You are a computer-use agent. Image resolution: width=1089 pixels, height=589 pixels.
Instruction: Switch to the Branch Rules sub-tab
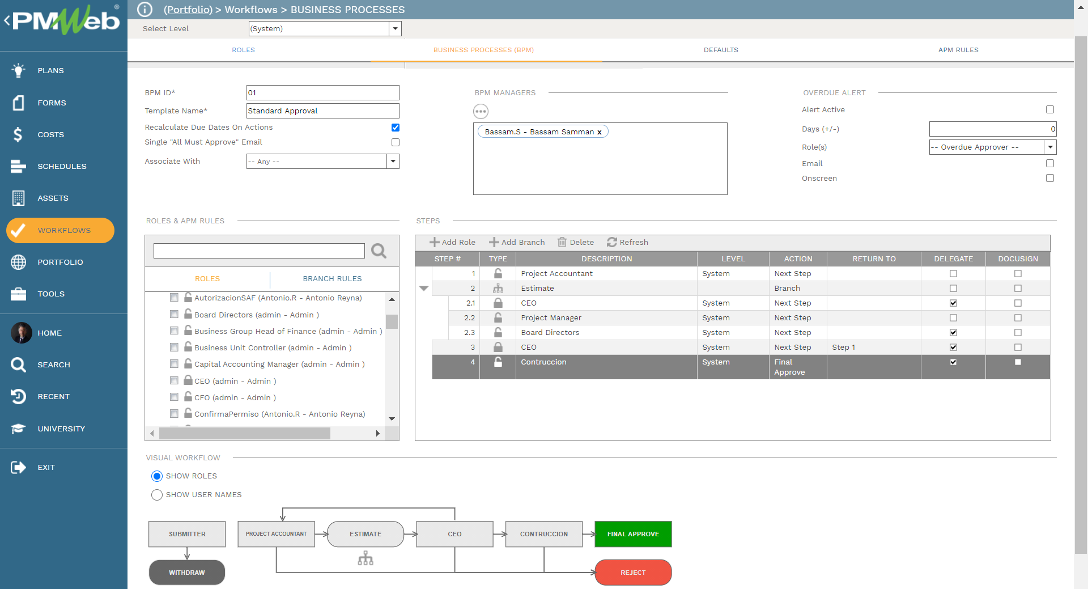(332, 279)
